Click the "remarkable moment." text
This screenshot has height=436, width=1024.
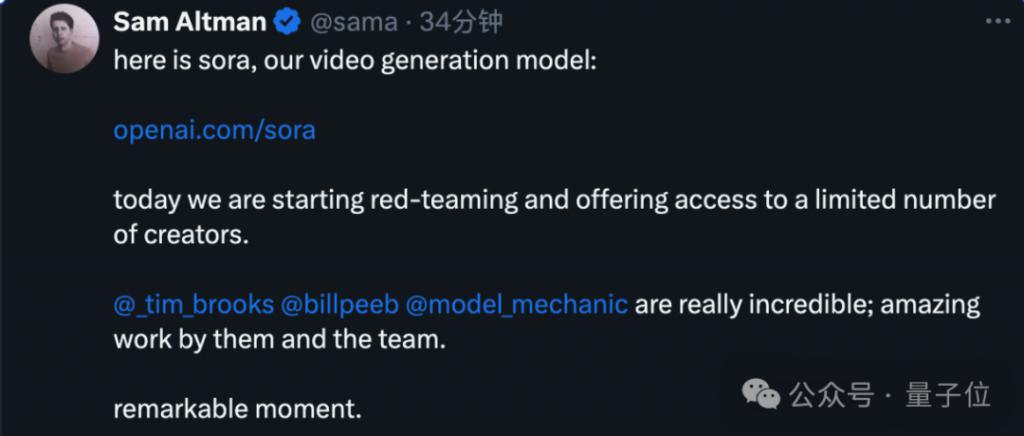click(236, 408)
